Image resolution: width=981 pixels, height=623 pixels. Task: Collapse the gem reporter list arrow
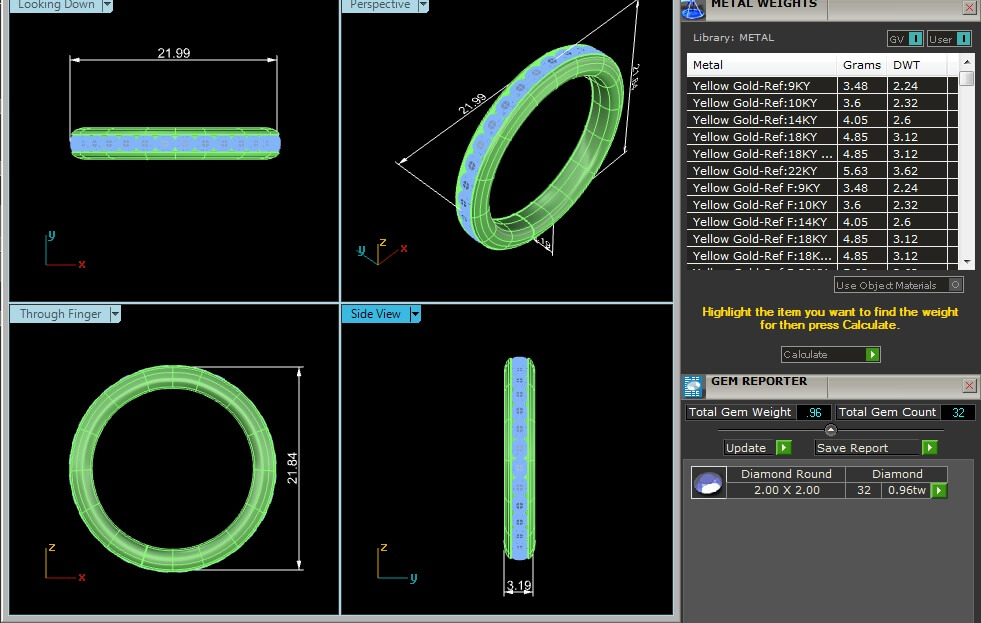(831, 430)
